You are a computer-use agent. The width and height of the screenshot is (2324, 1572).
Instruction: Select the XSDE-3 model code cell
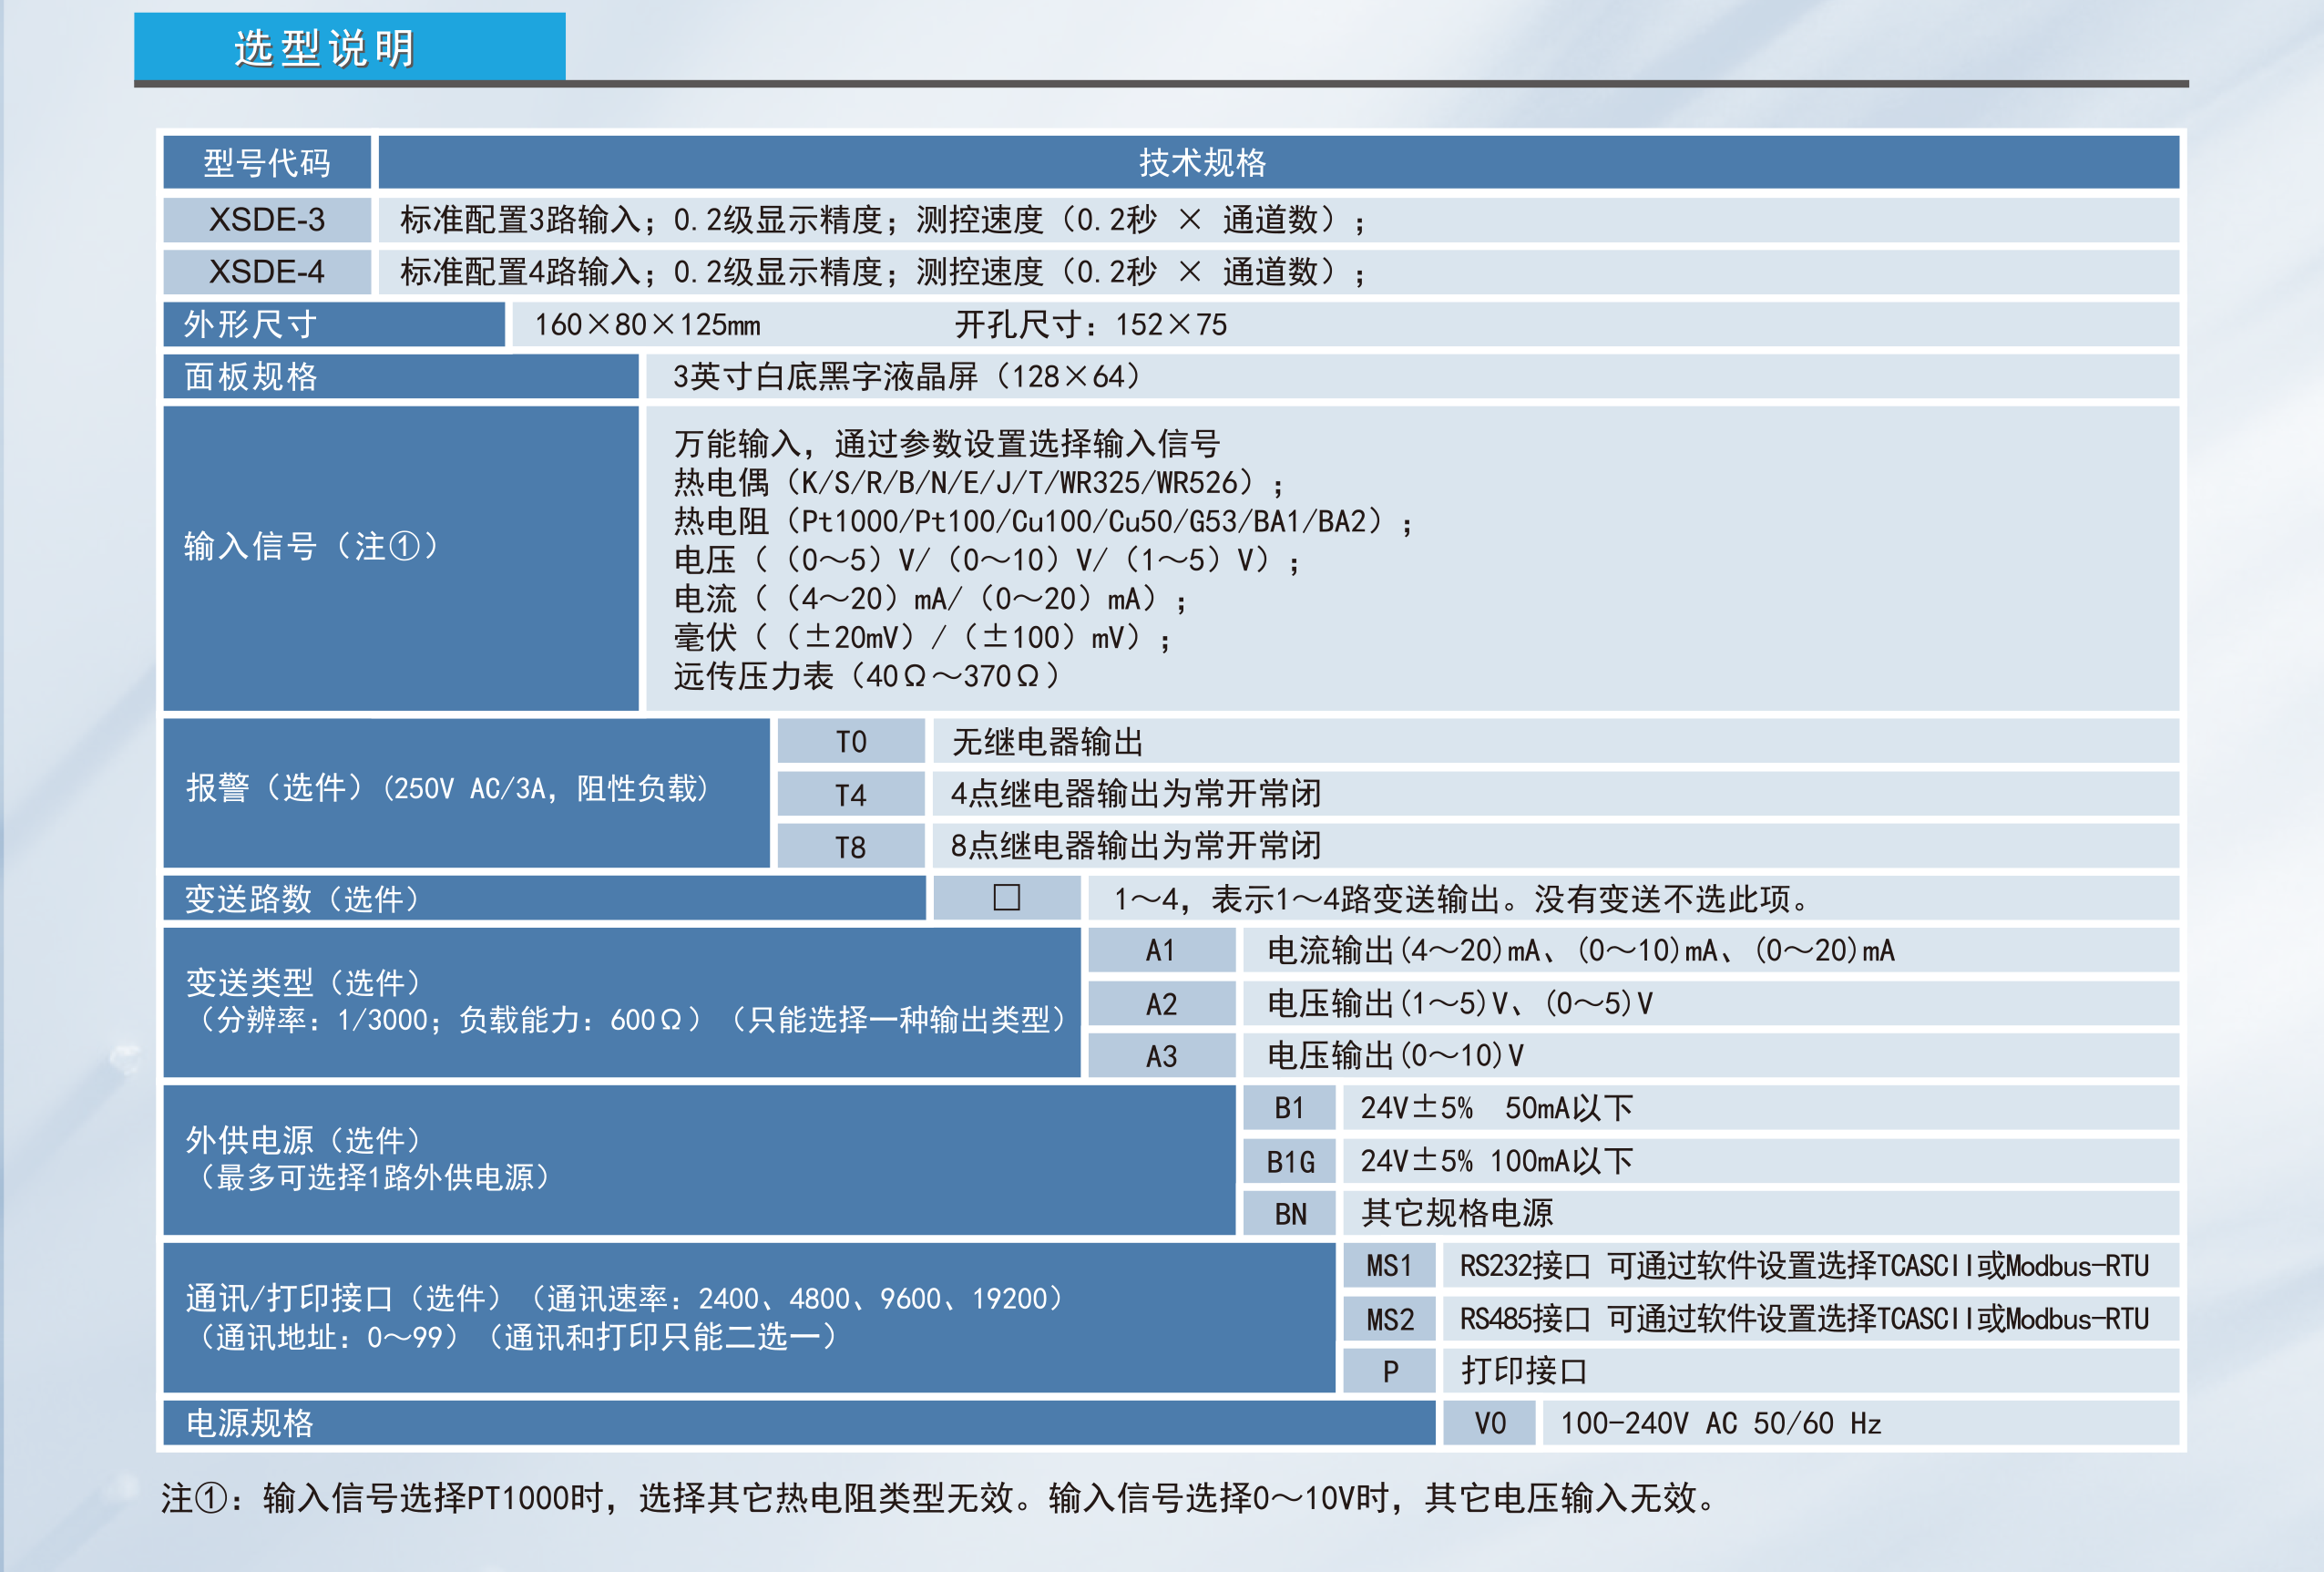point(267,220)
